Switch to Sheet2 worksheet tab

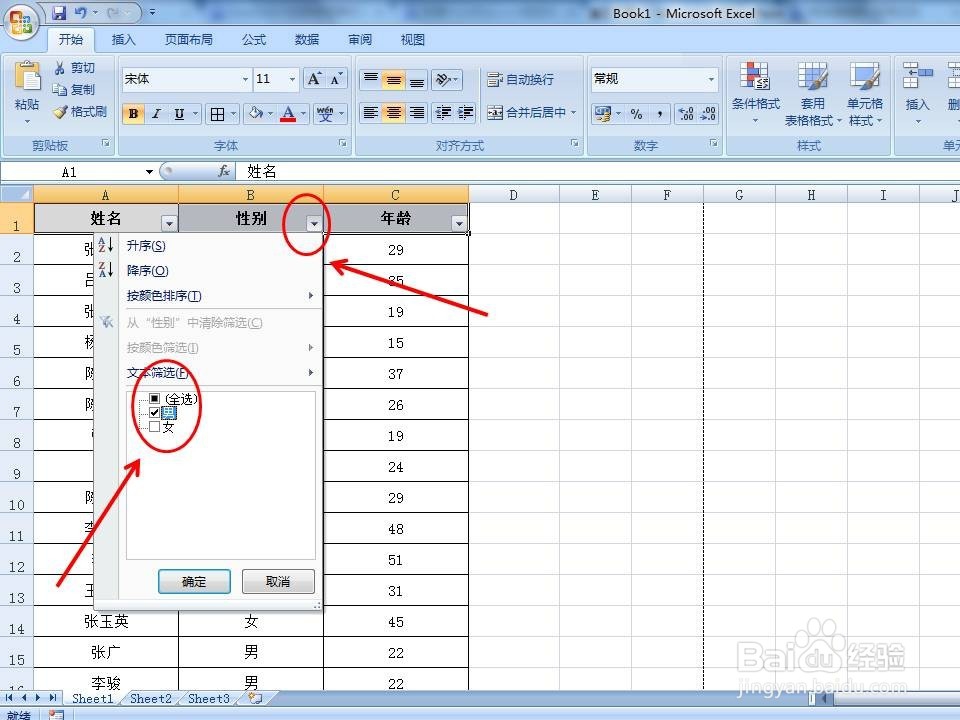pos(151,699)
